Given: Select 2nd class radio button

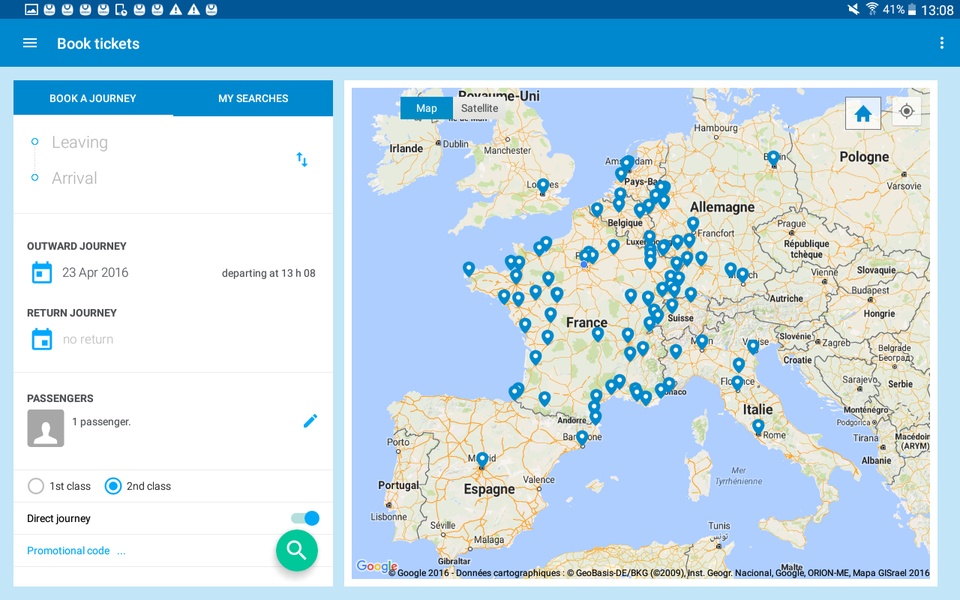Looking at the screenshot, I should tap(113, 486).
